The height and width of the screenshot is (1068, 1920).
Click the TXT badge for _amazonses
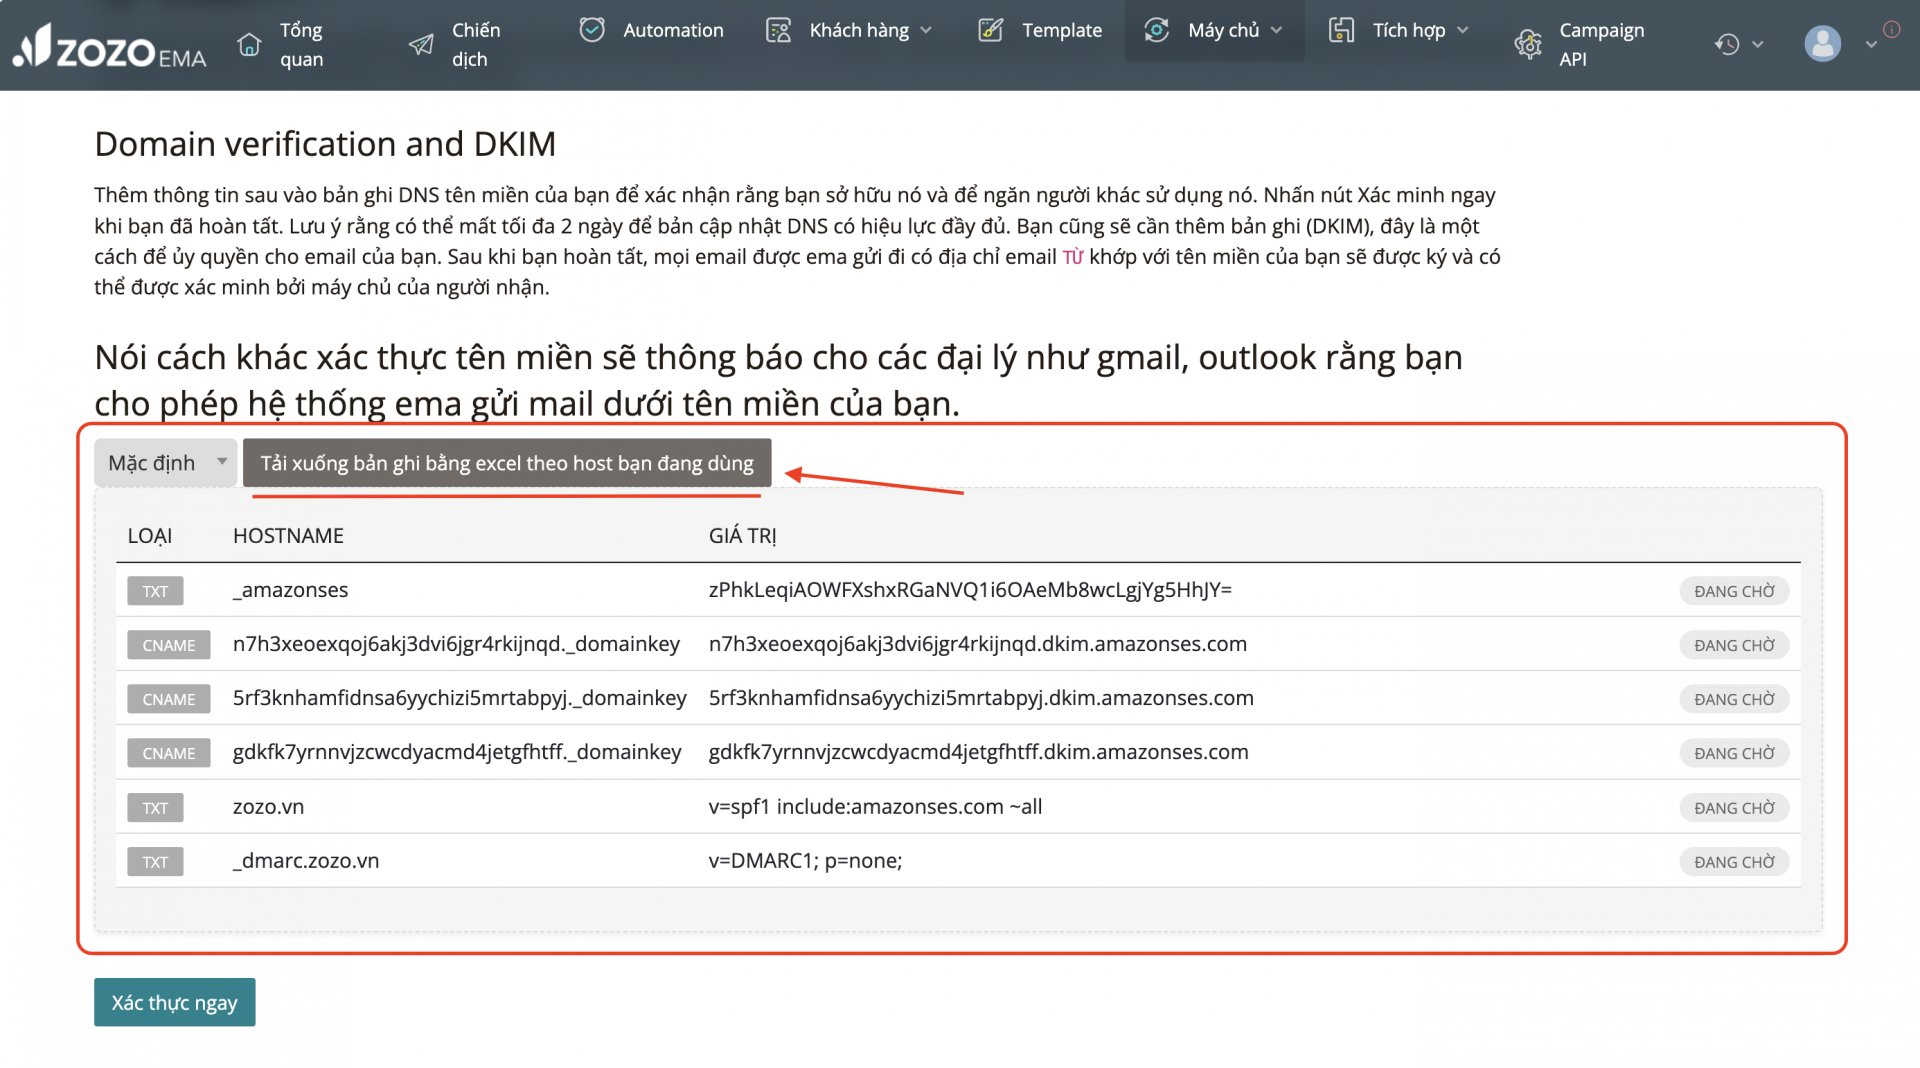click(155, 591)
